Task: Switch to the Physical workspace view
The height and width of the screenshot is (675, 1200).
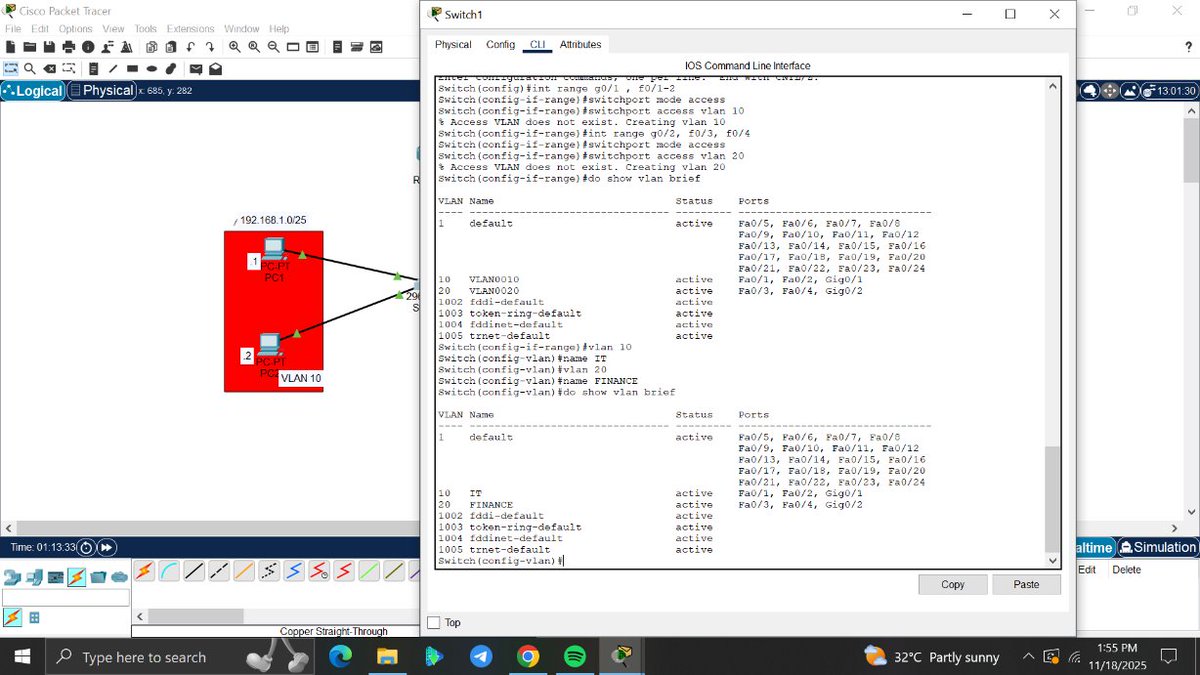Action: coord(104,90)
